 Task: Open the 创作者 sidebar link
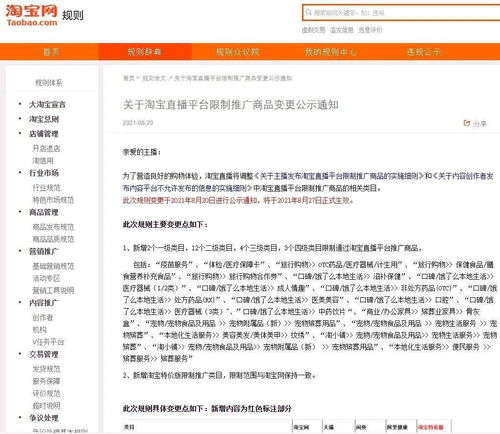(x=43, y=317)
